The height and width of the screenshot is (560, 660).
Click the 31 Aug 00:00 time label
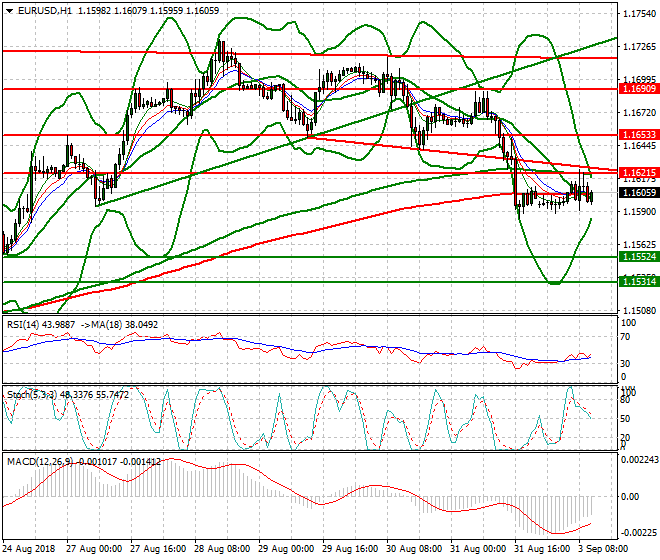(x=478, y=549)
